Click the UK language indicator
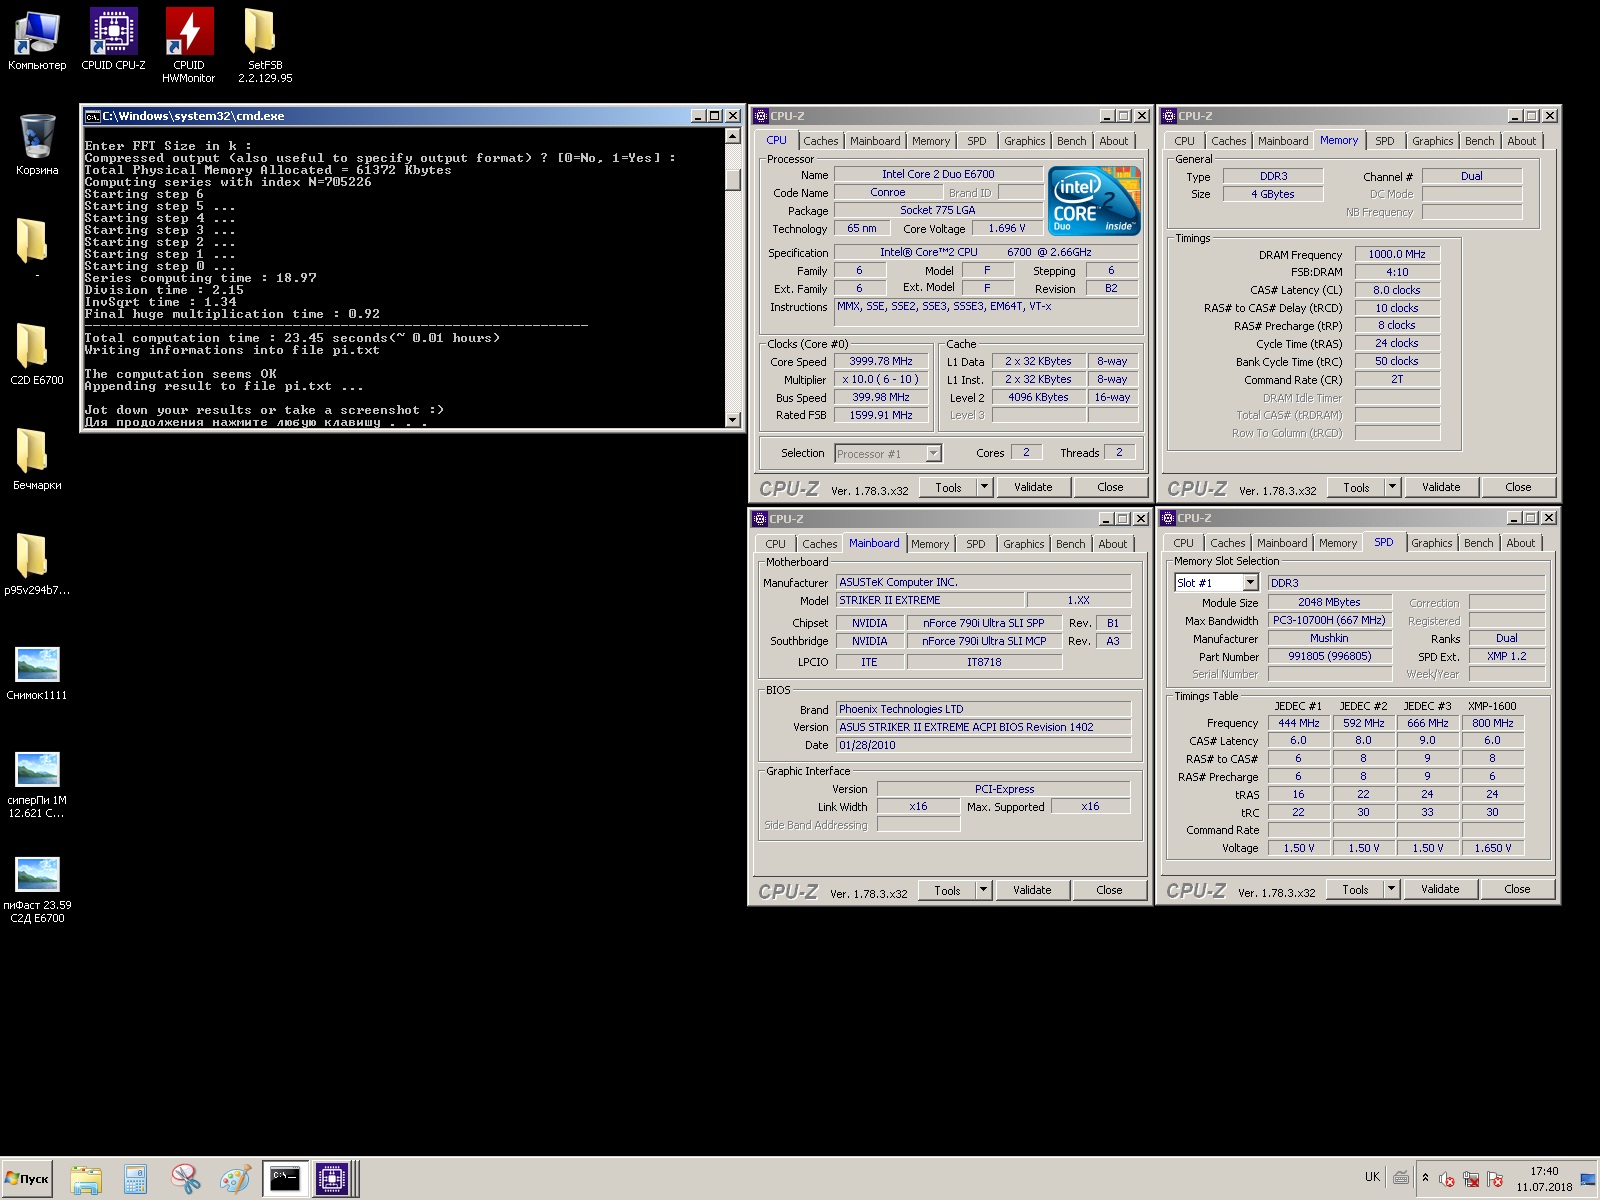 (x=1372, y=1177)
